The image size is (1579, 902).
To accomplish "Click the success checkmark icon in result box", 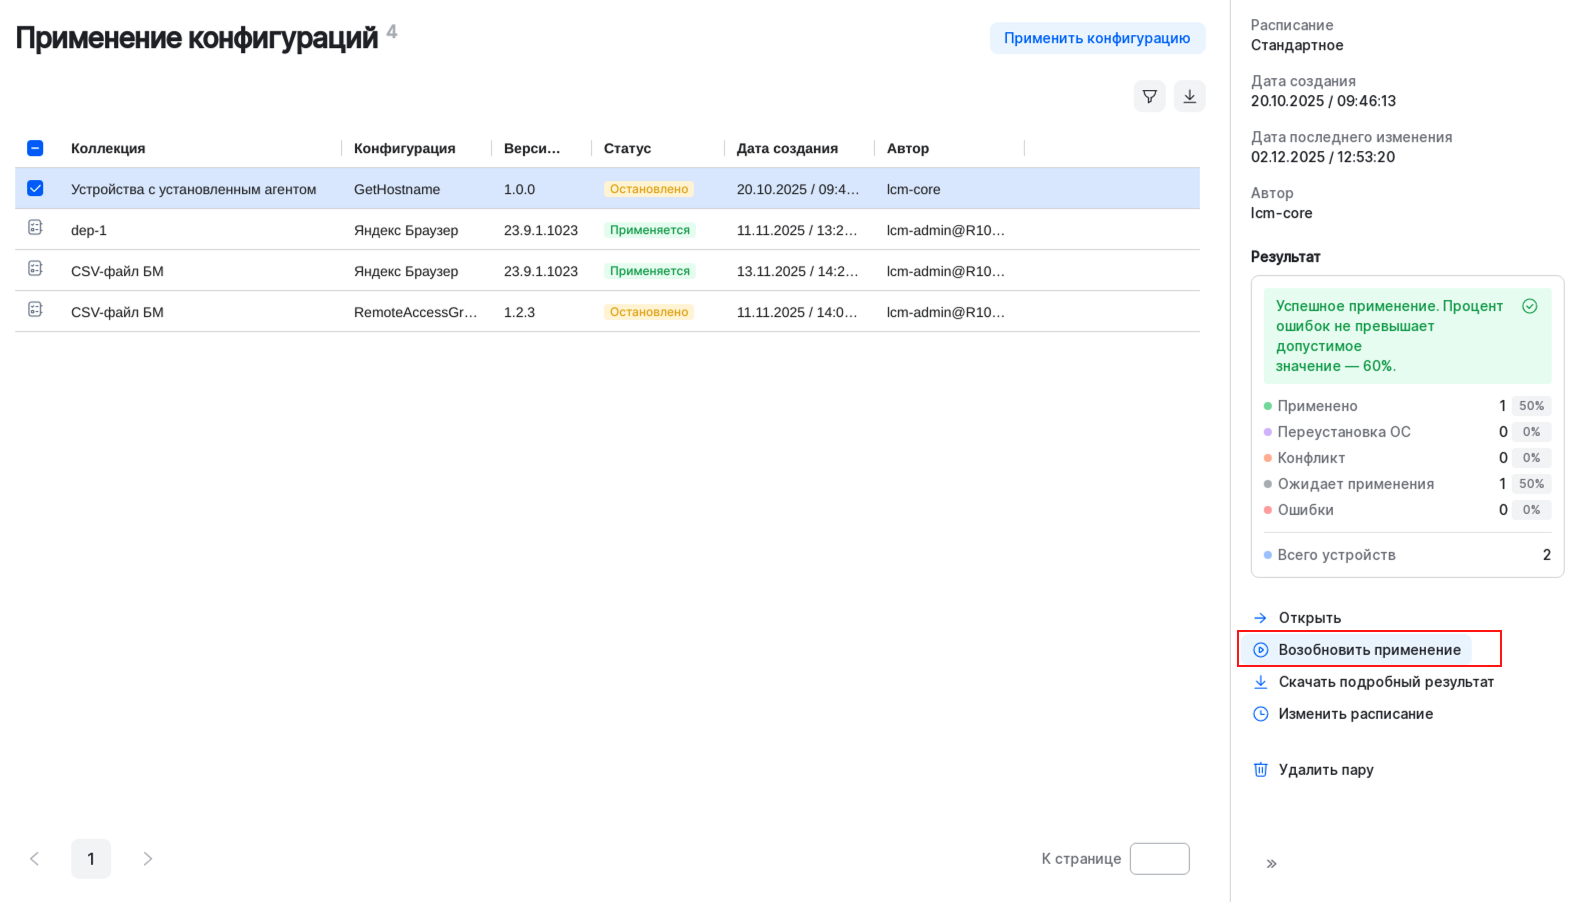I will tap(1529, 306).
